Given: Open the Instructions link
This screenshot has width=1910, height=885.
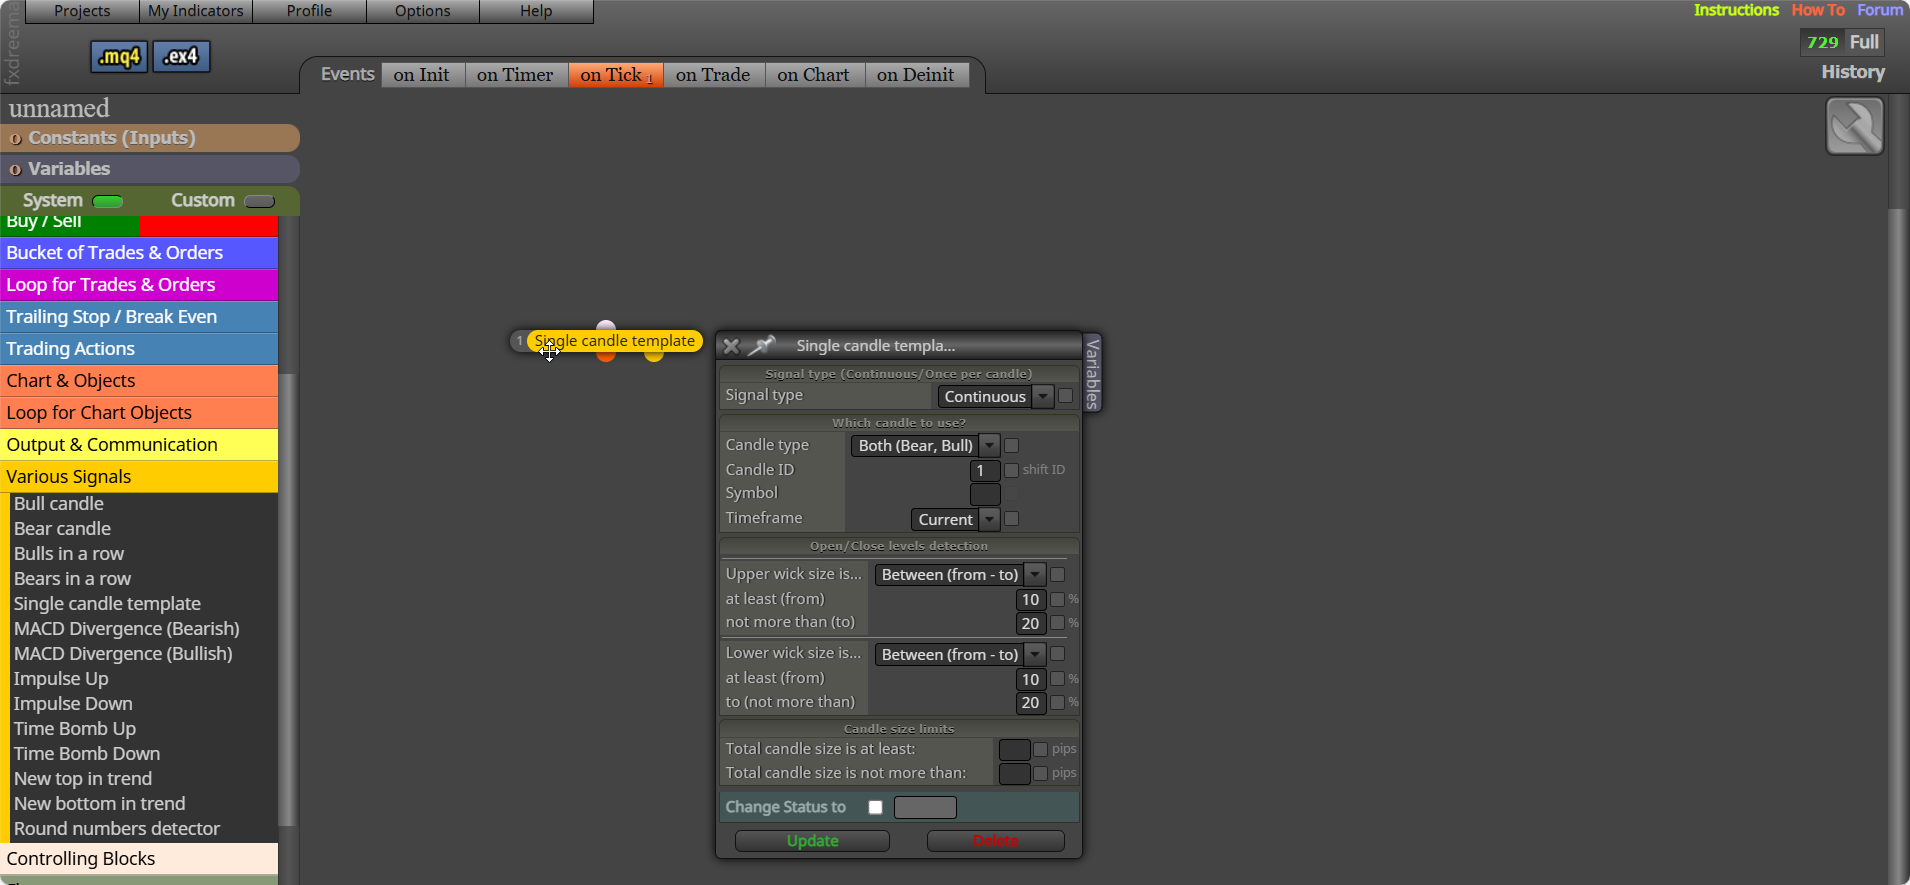Looking at the screenshot, I should coord(1736,10).
